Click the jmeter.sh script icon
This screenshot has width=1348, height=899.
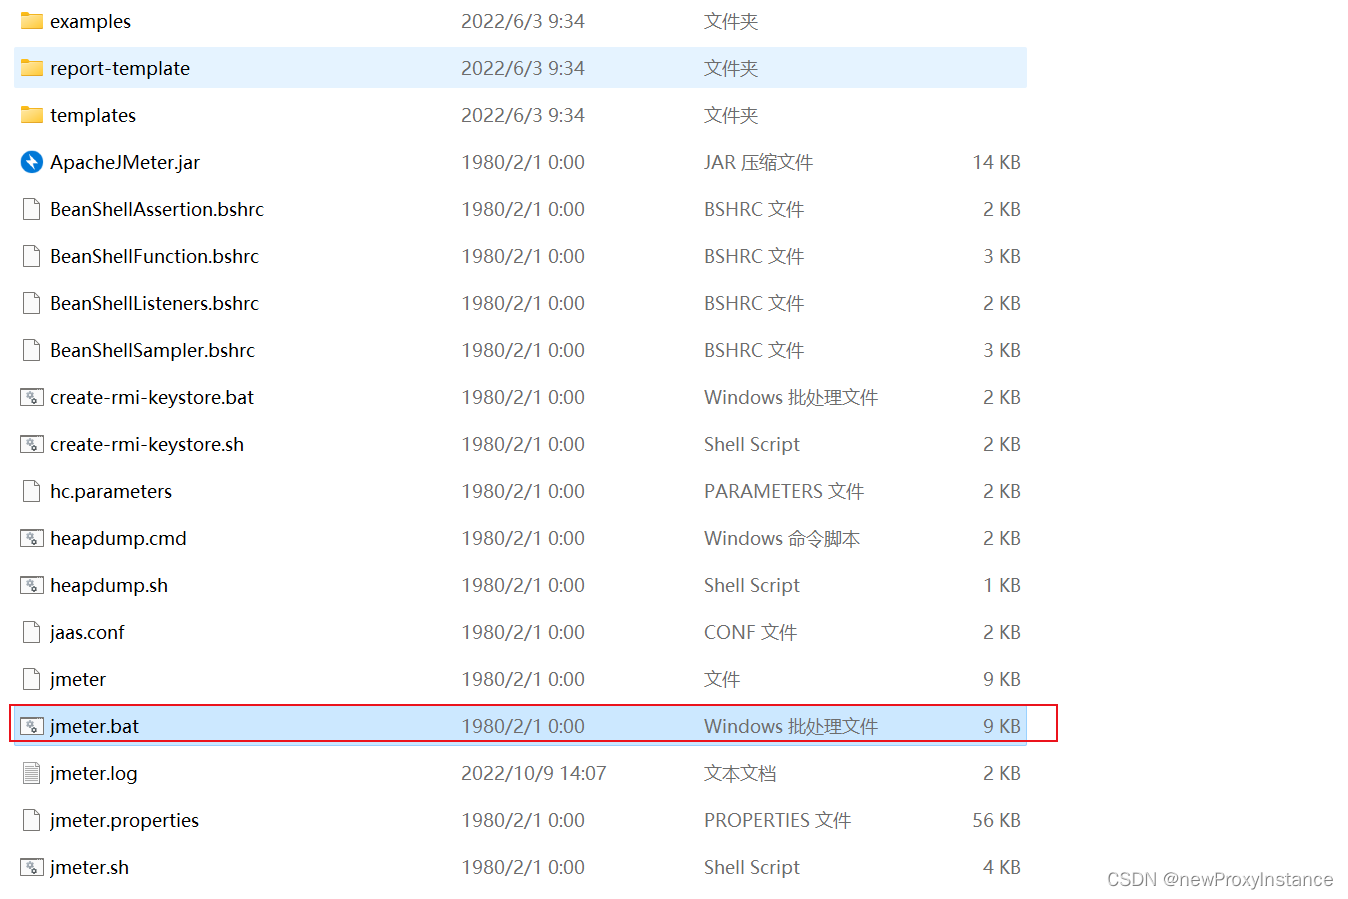pos(32,867)
